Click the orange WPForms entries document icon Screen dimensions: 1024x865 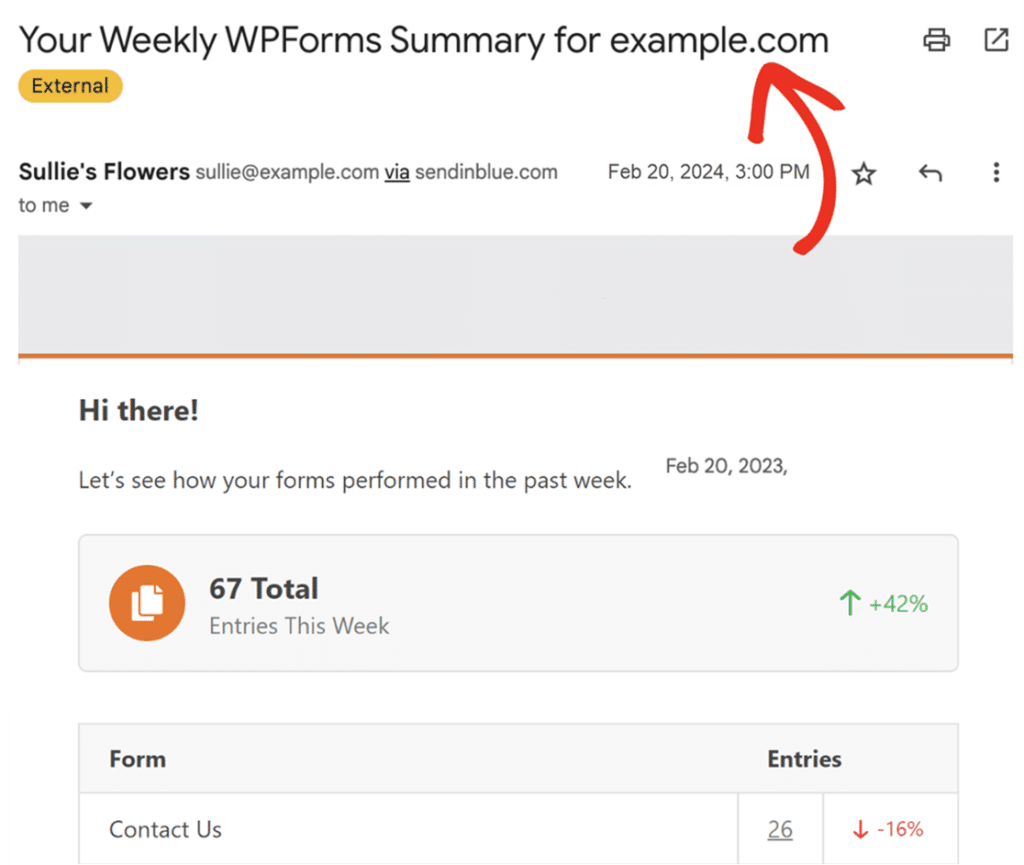(146, 603)
